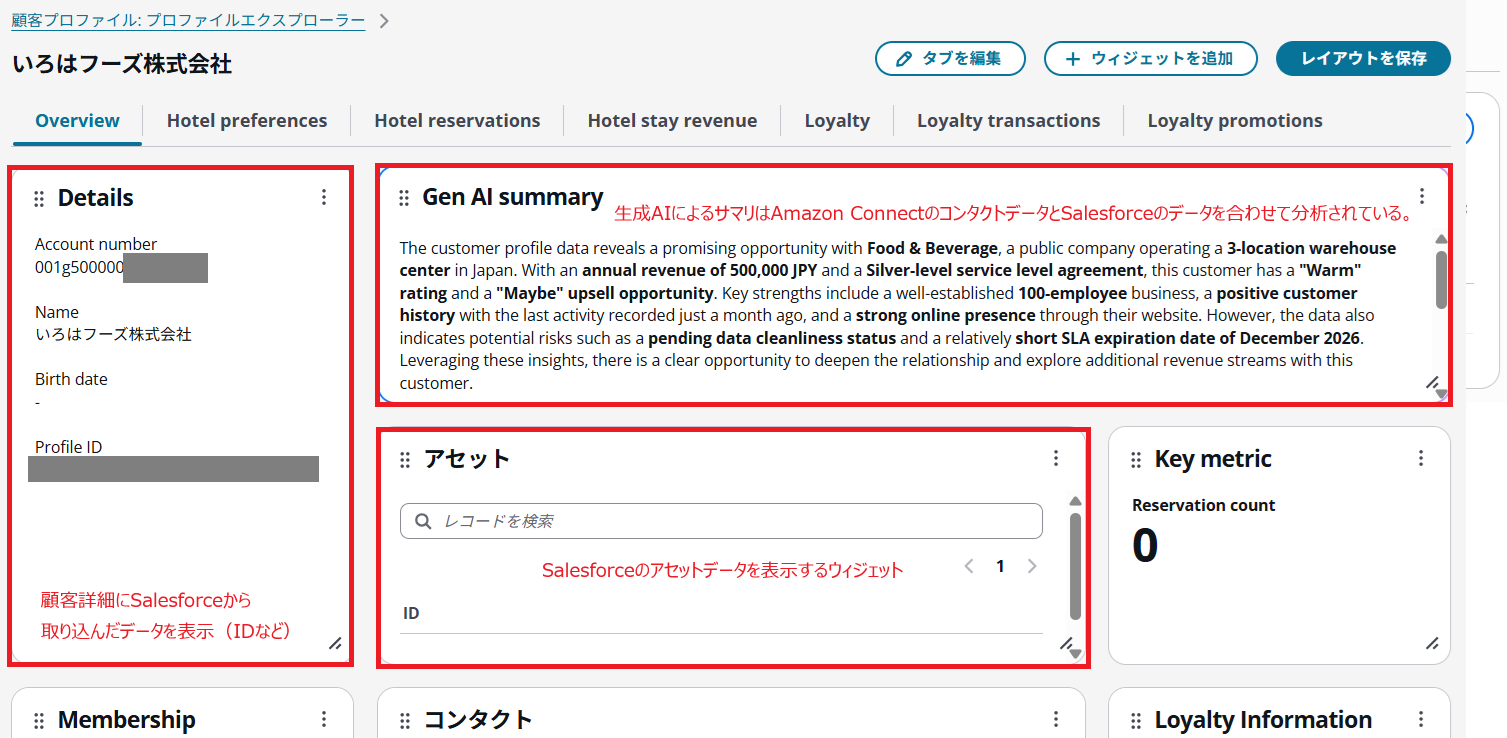
Task: Open the コンタクト widget options menu
Action: click(x=1056, y=719)
